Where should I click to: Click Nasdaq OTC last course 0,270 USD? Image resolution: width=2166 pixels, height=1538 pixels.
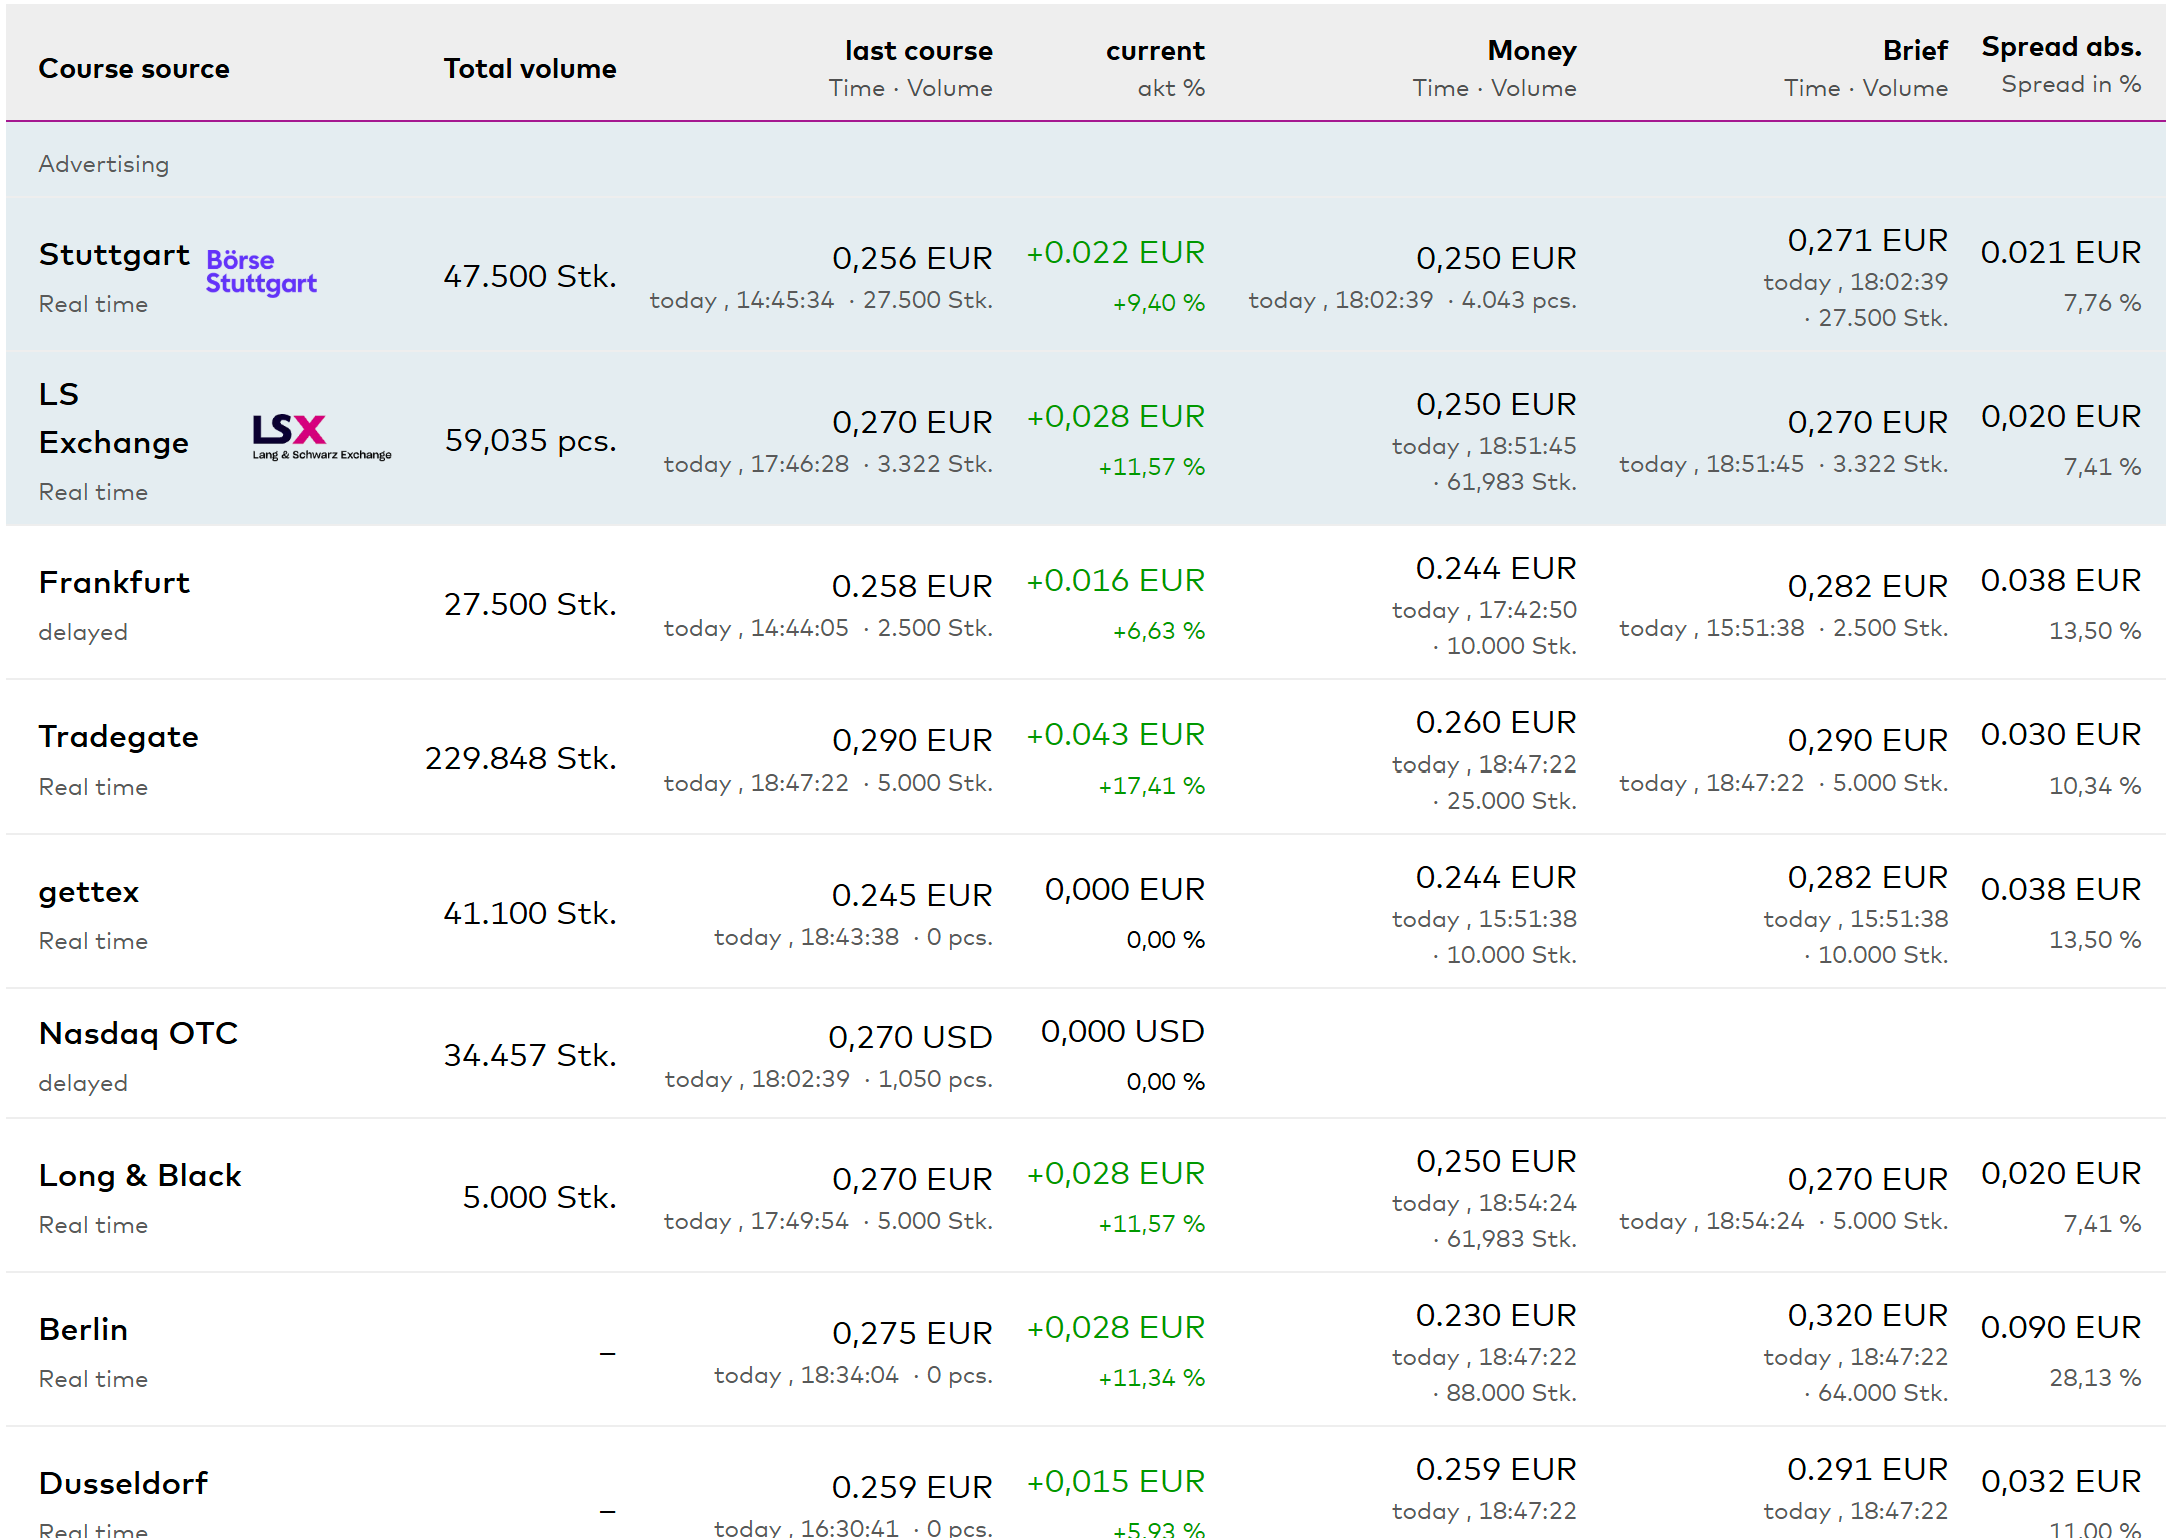click(910, 1037)
